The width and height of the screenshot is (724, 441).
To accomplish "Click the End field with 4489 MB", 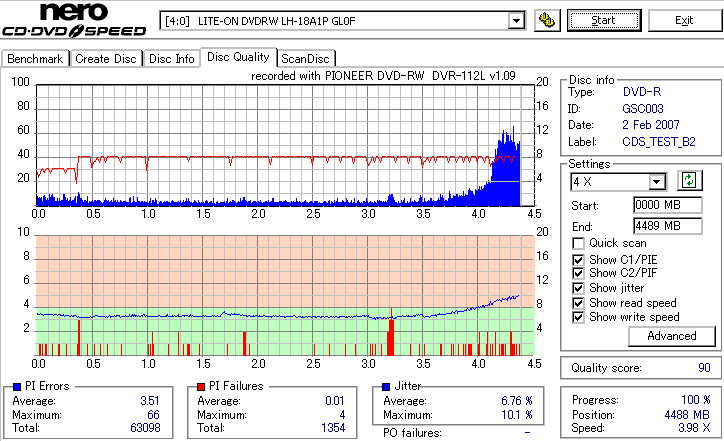I will [x=668, y=226].
